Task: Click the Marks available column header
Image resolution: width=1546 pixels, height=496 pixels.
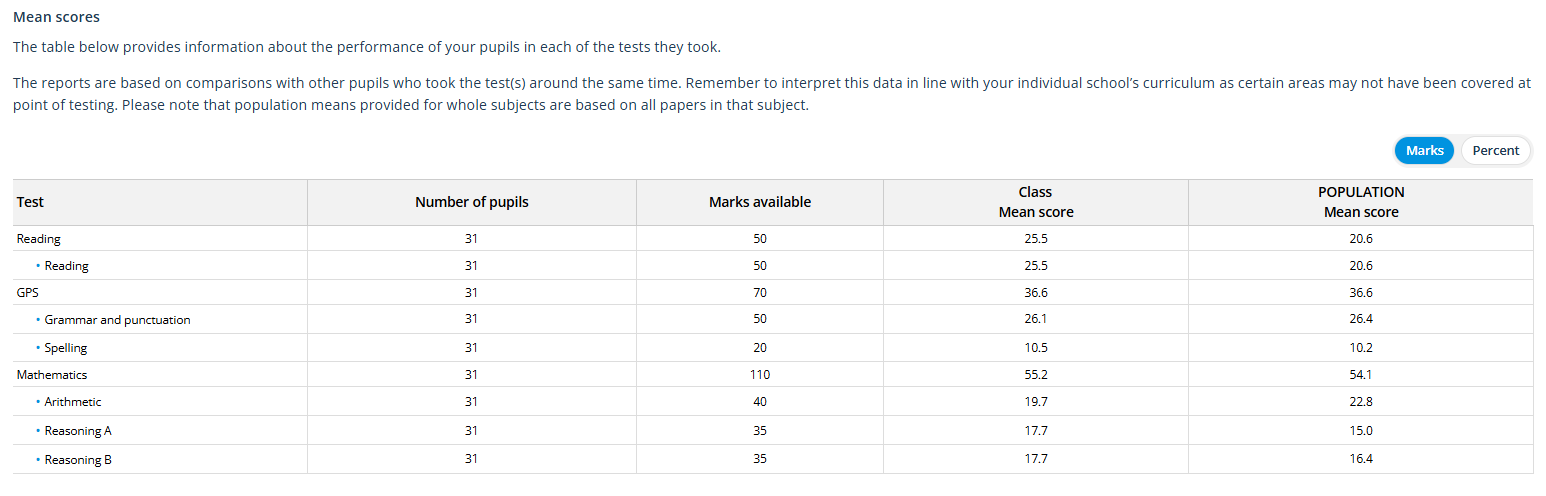Action: point(759,202)
